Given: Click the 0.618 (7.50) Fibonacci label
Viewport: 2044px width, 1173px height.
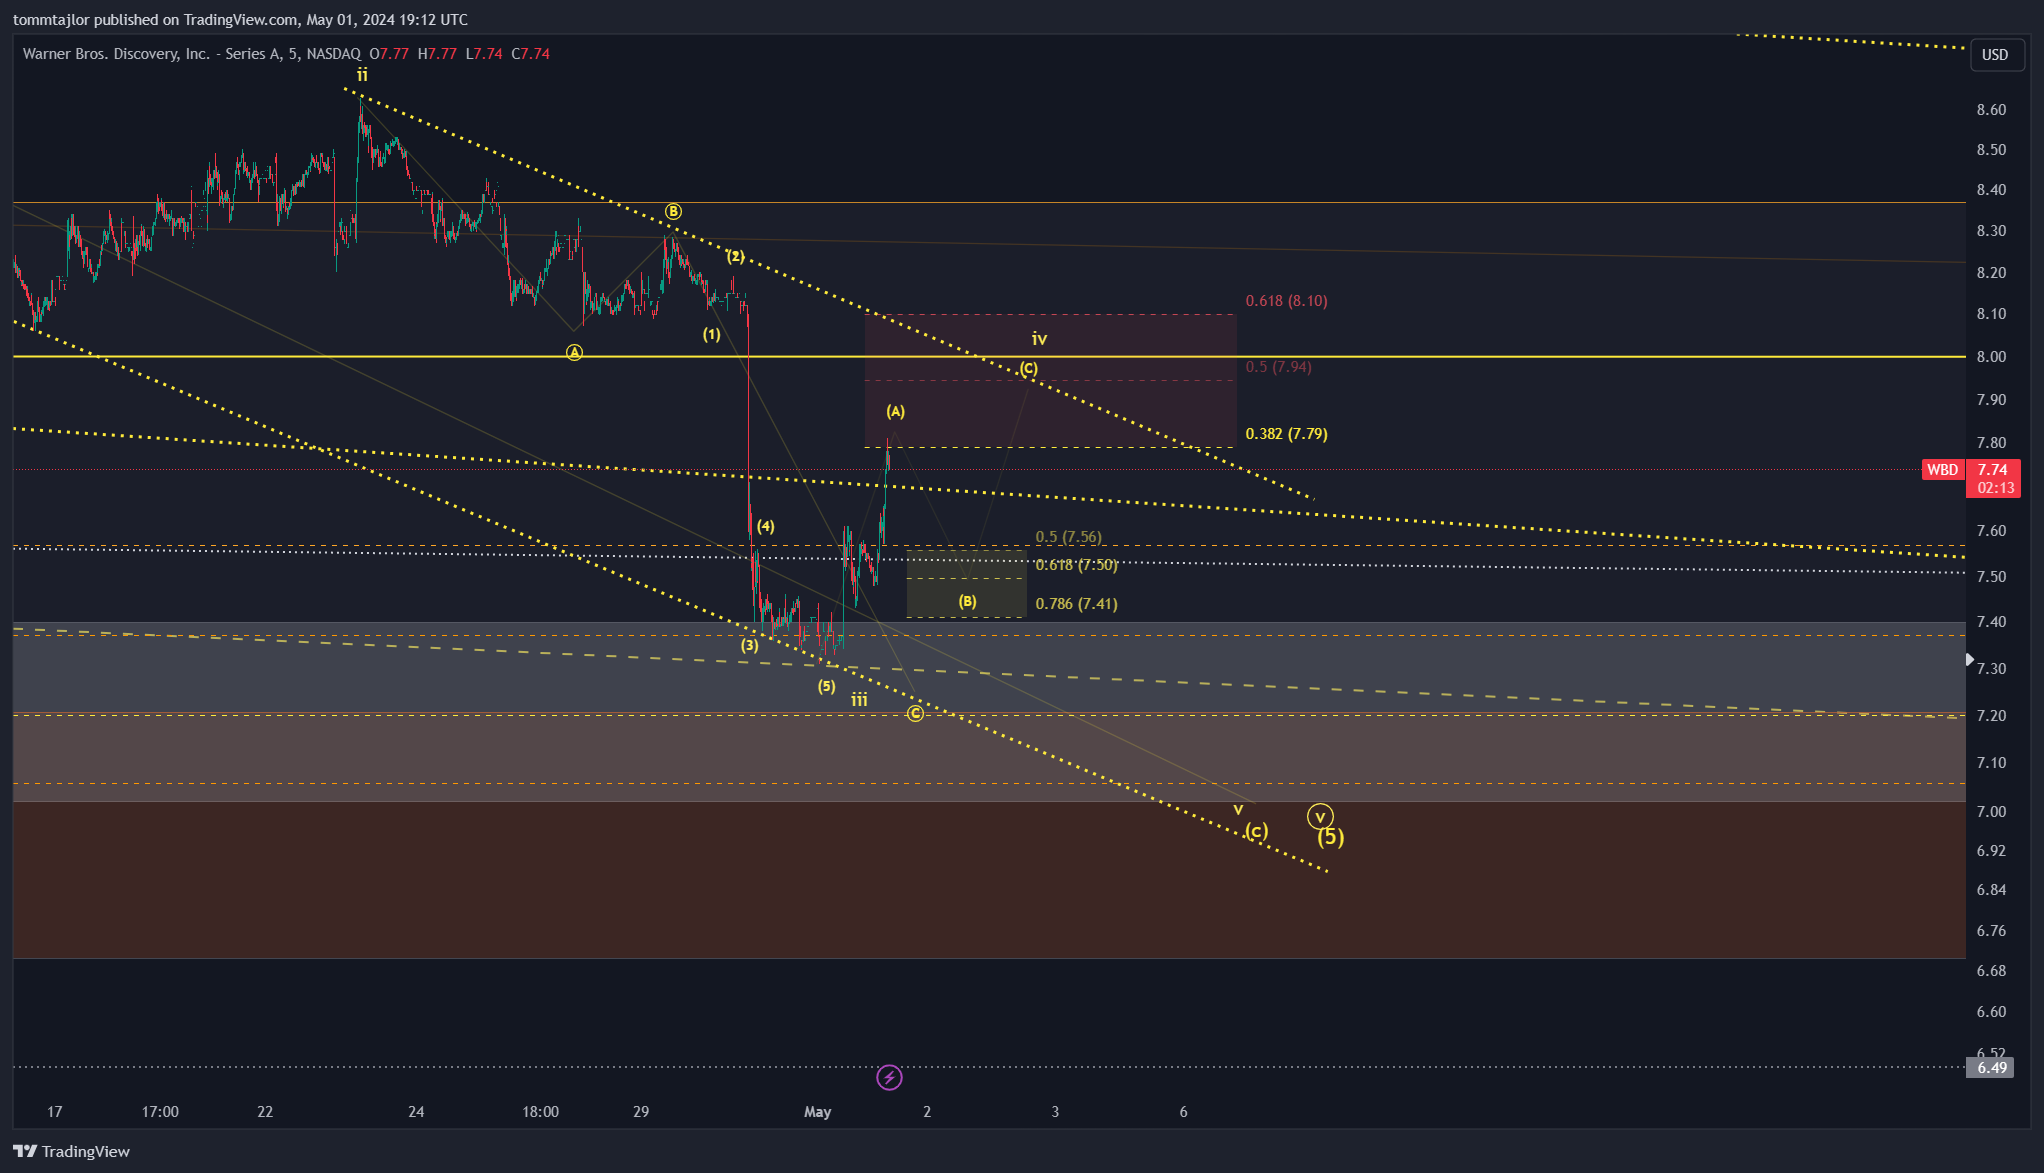Looking at the screenshot, I should pos(1076,565).
